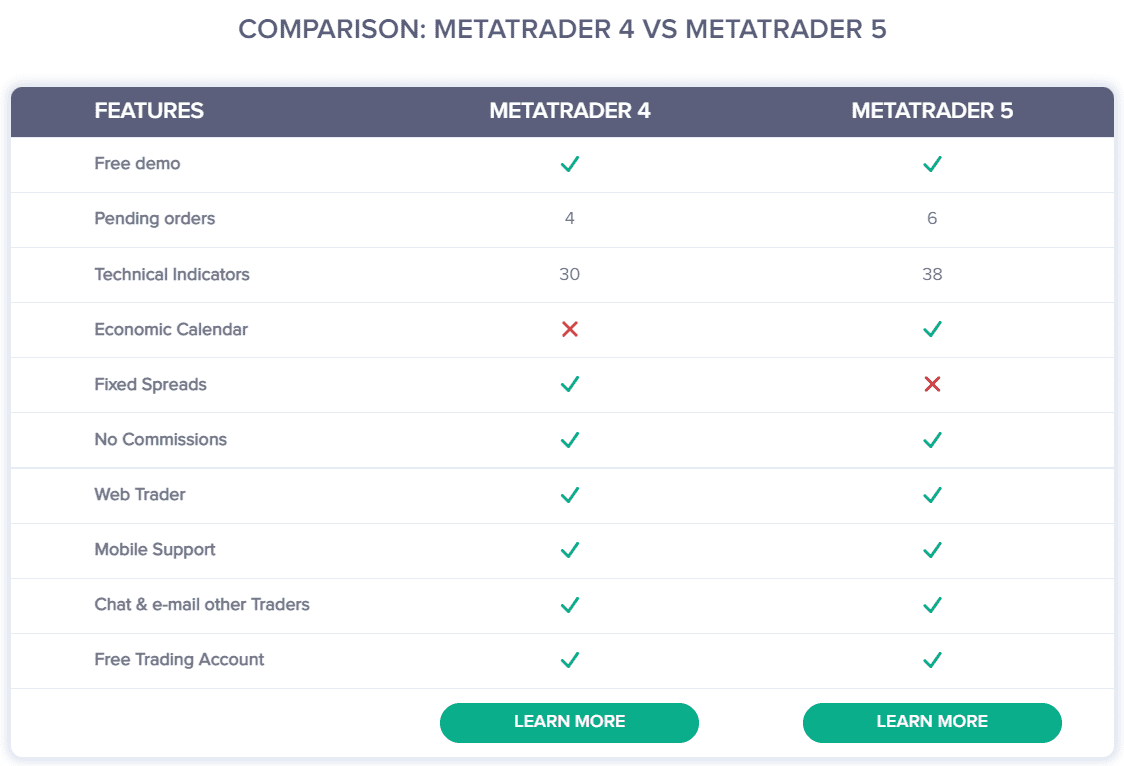Click Learn More under MetaTrader 4

[x=569, y=722]
